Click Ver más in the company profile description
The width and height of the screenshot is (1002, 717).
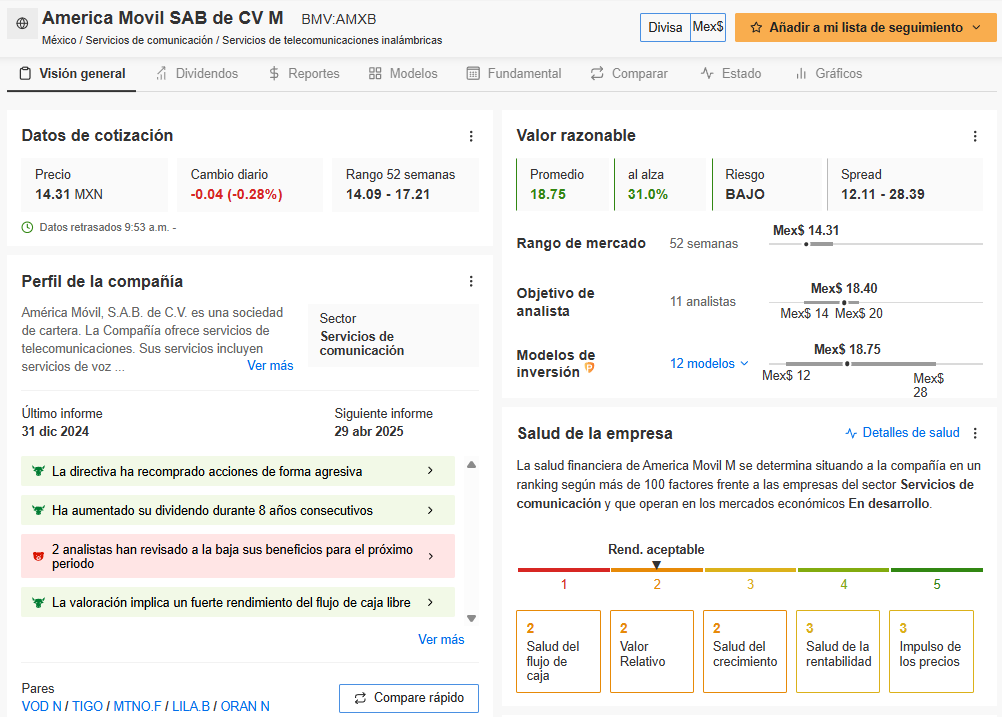(x=270, y=366)
